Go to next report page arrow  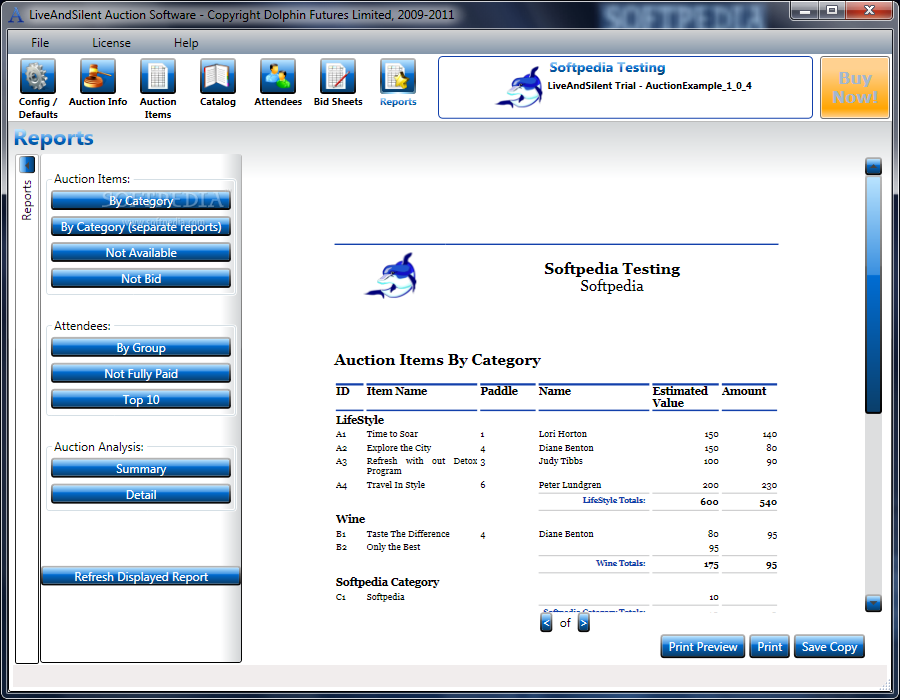click(583, 623)
